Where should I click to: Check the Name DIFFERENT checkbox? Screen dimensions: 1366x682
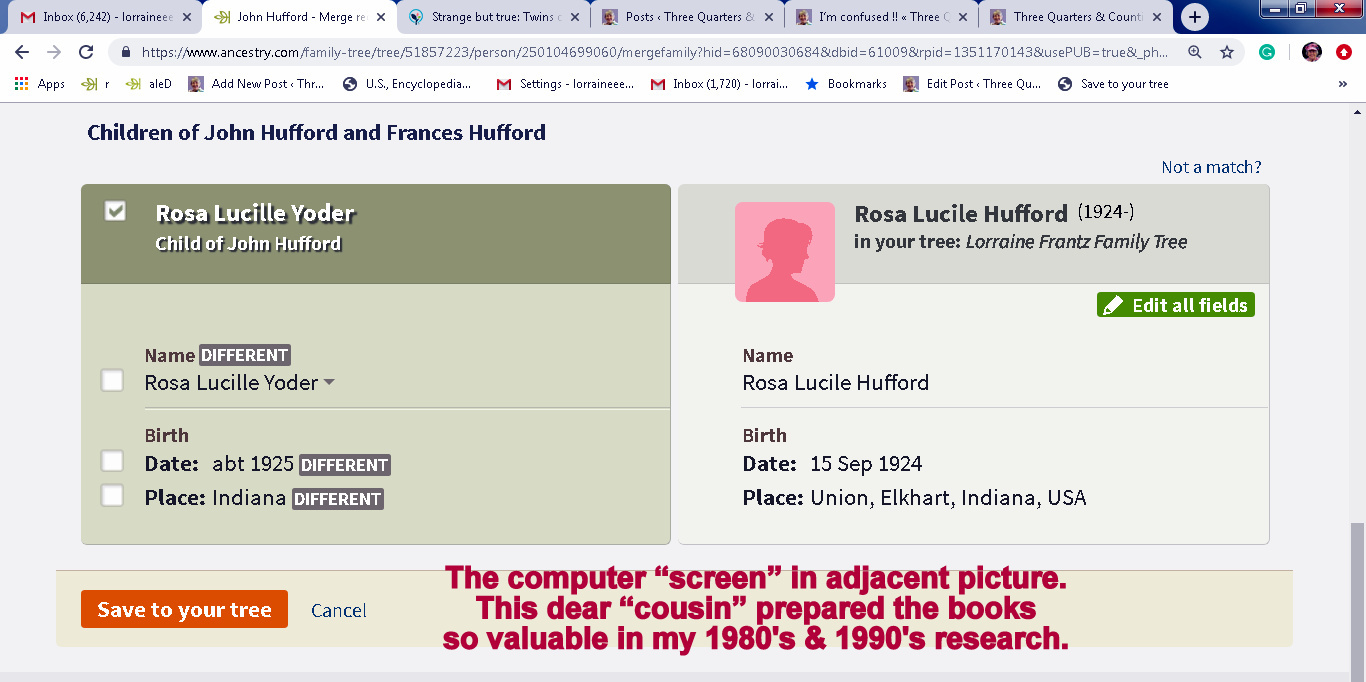coord(112,380)
